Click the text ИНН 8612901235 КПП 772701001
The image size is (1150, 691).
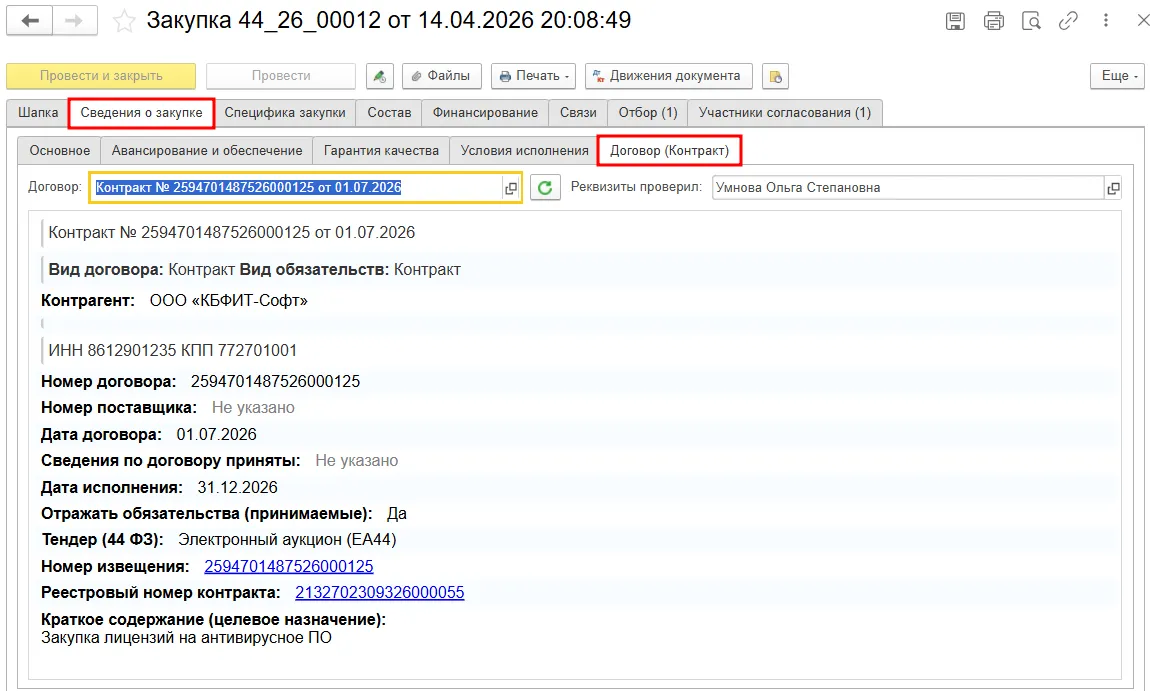pos(172,351)
